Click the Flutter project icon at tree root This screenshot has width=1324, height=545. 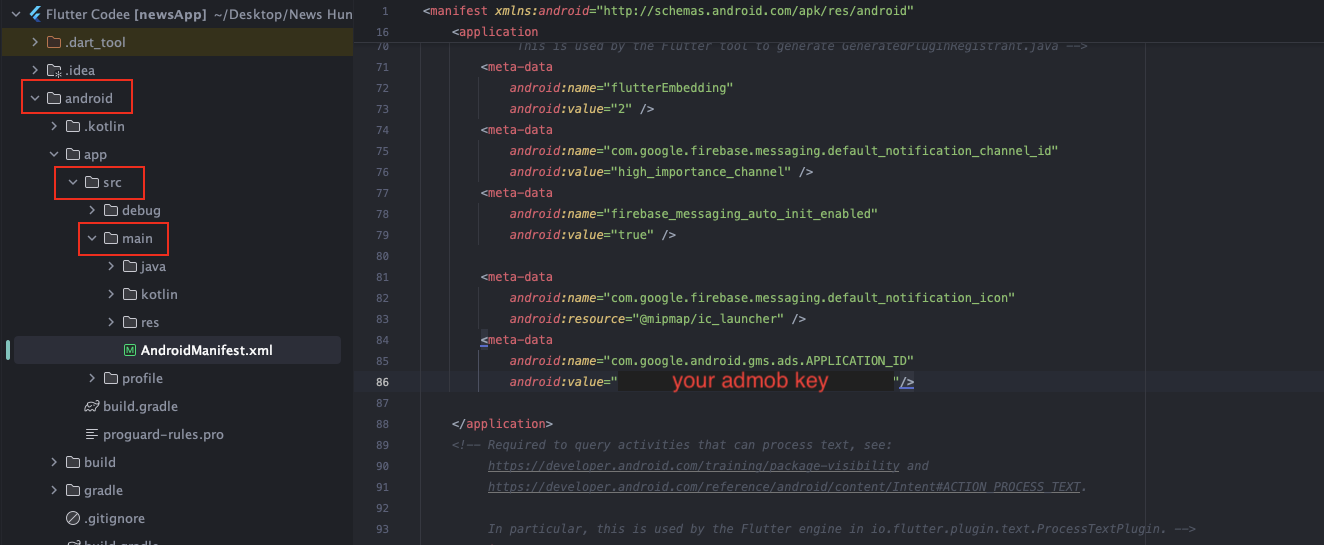click(x=35, y=15)
